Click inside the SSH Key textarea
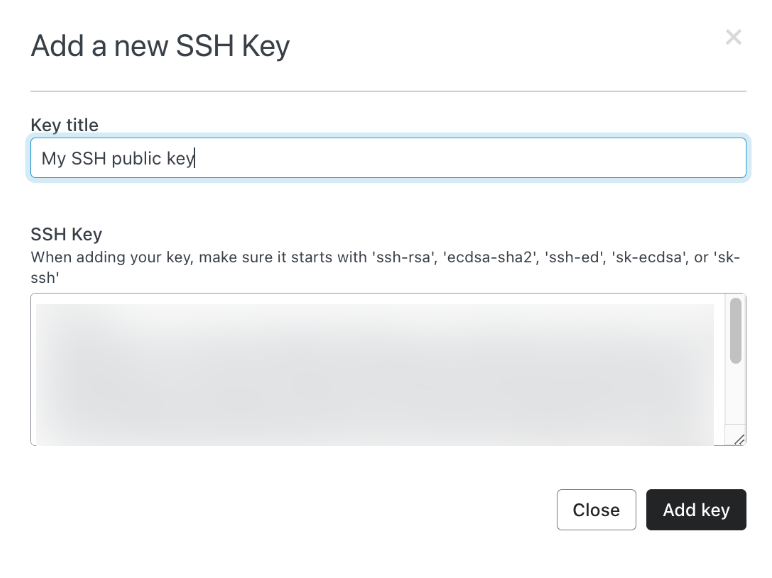The width and height of the screenshot is (772, 578). (x=377, y=370)
